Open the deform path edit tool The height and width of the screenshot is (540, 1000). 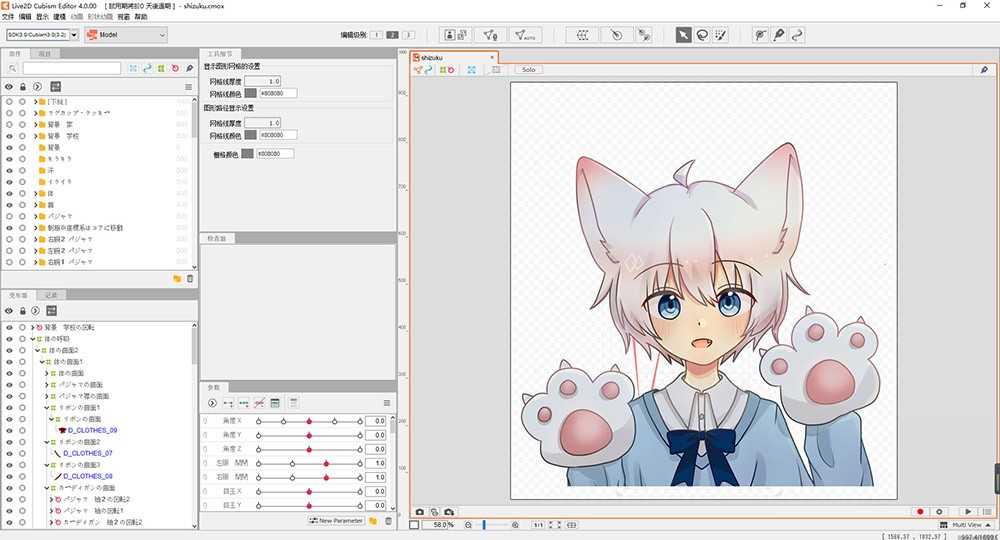[760, 35]
